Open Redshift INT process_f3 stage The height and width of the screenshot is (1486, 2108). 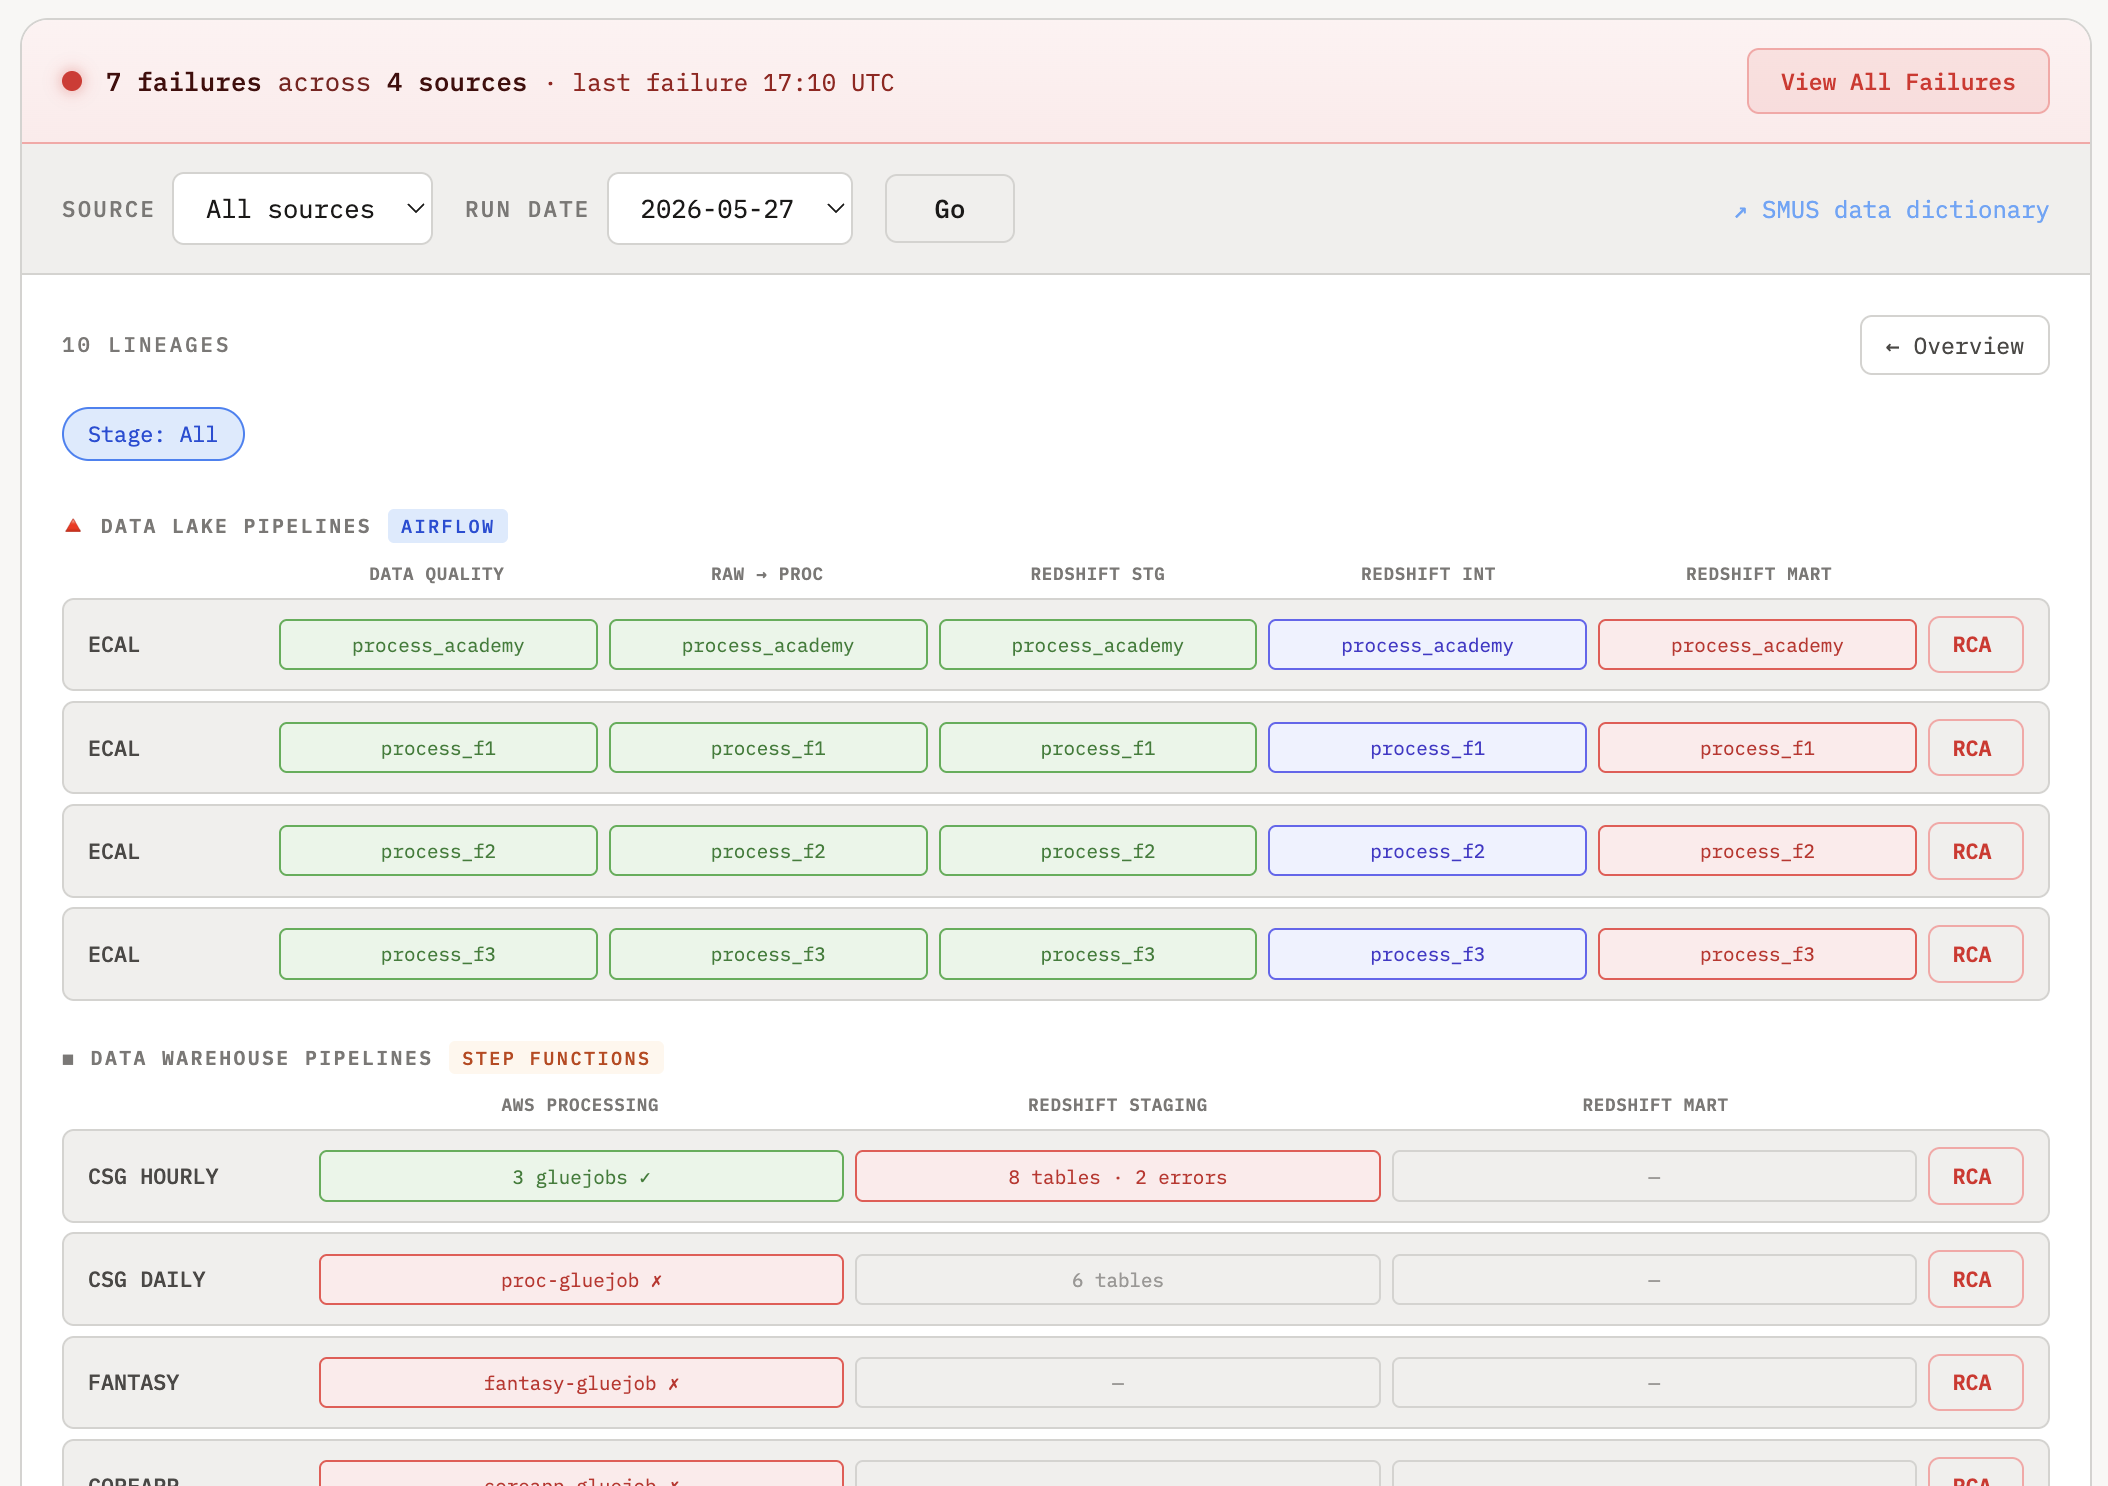[1427, 954]
